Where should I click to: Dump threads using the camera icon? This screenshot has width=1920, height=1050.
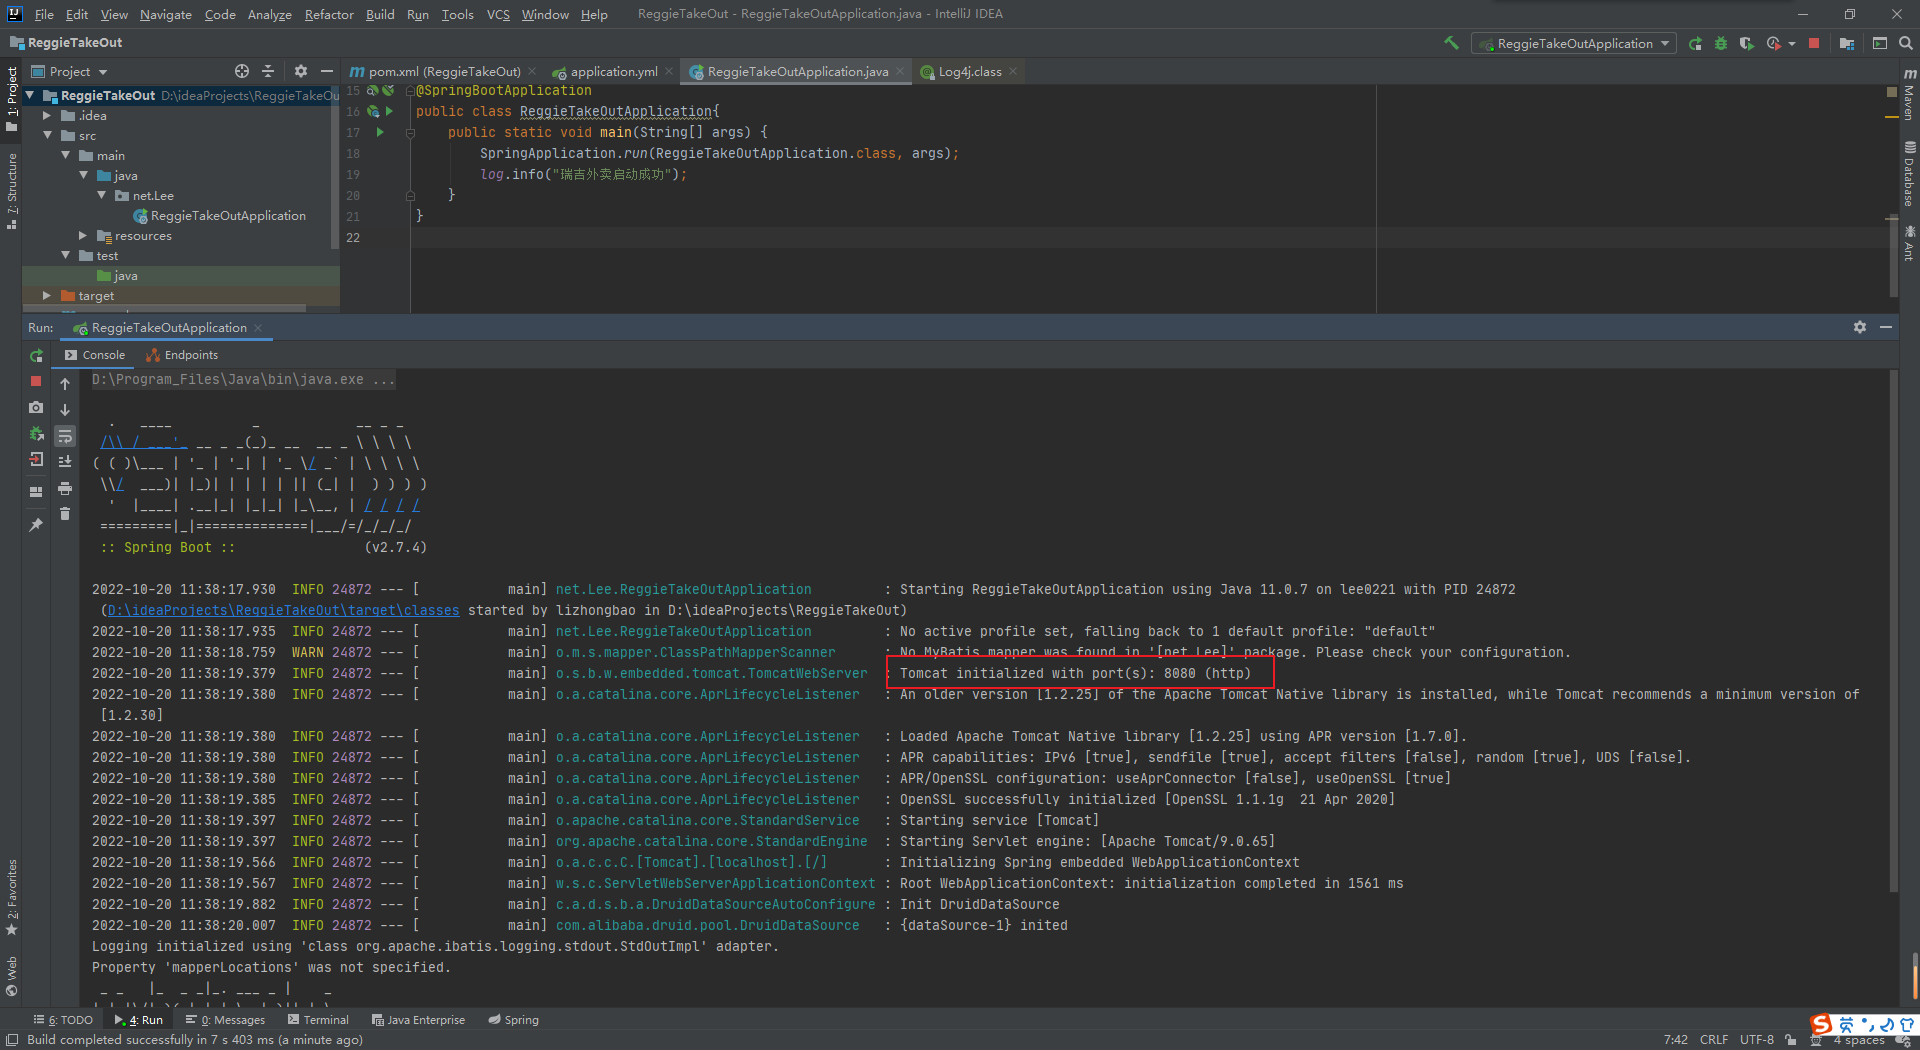36,407
